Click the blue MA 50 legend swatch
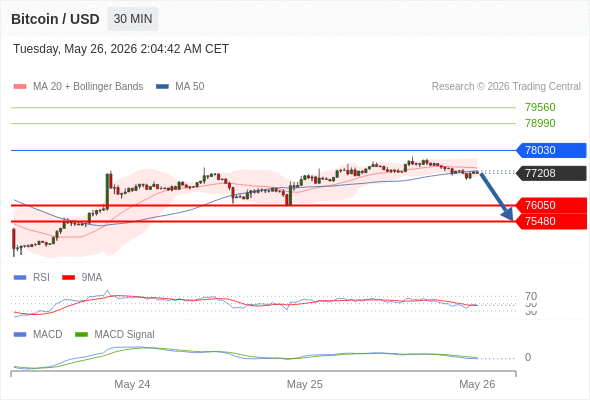The image size is (590, 400). point(162,87)
